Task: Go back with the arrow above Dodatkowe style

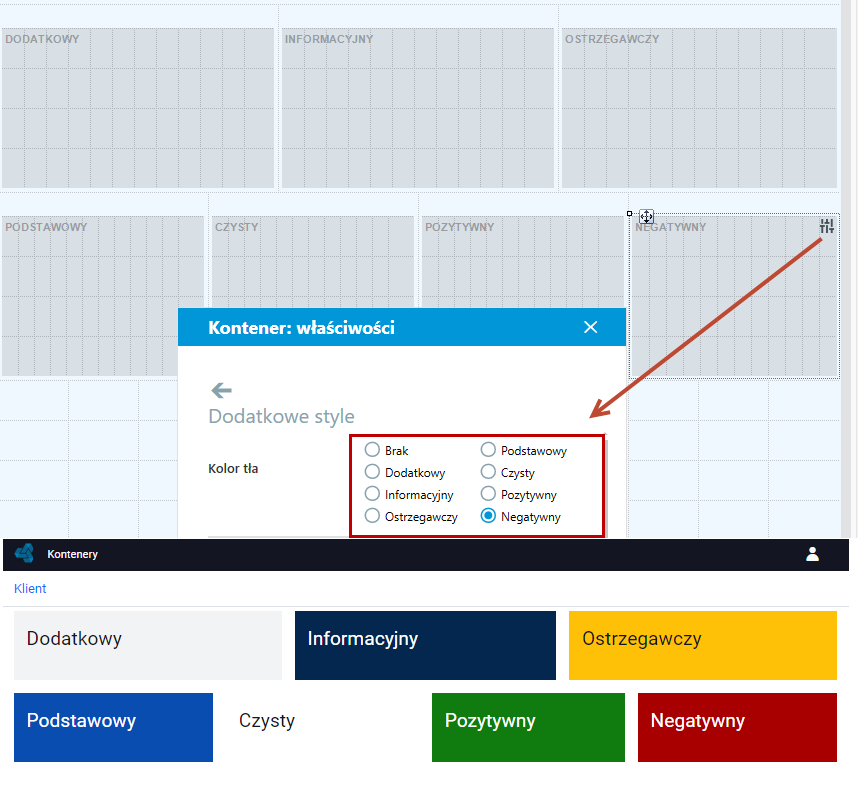Action: coord(222,390)
